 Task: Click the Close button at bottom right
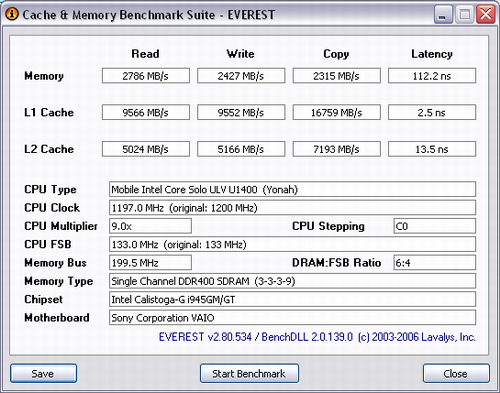[x=456, y=373]
